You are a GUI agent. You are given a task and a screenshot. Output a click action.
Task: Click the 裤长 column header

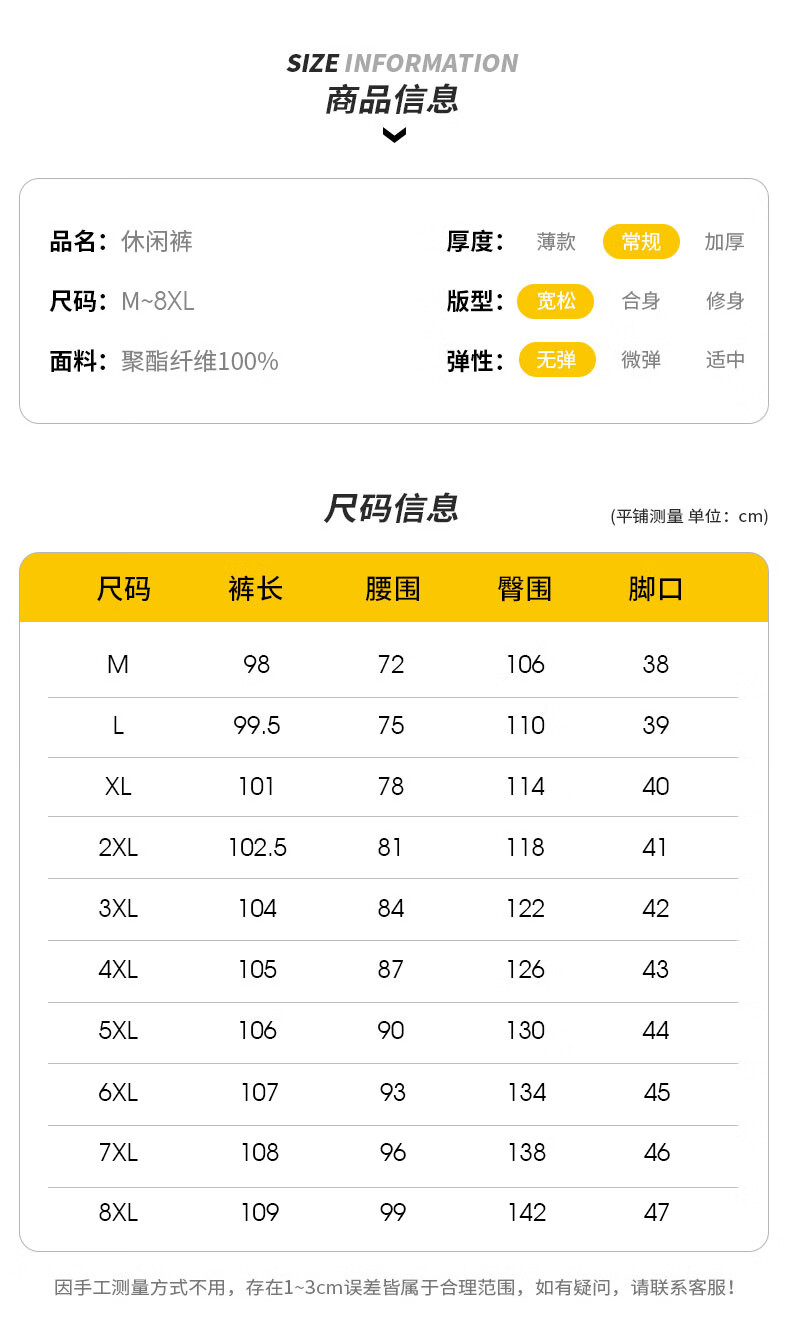(255, 589)
